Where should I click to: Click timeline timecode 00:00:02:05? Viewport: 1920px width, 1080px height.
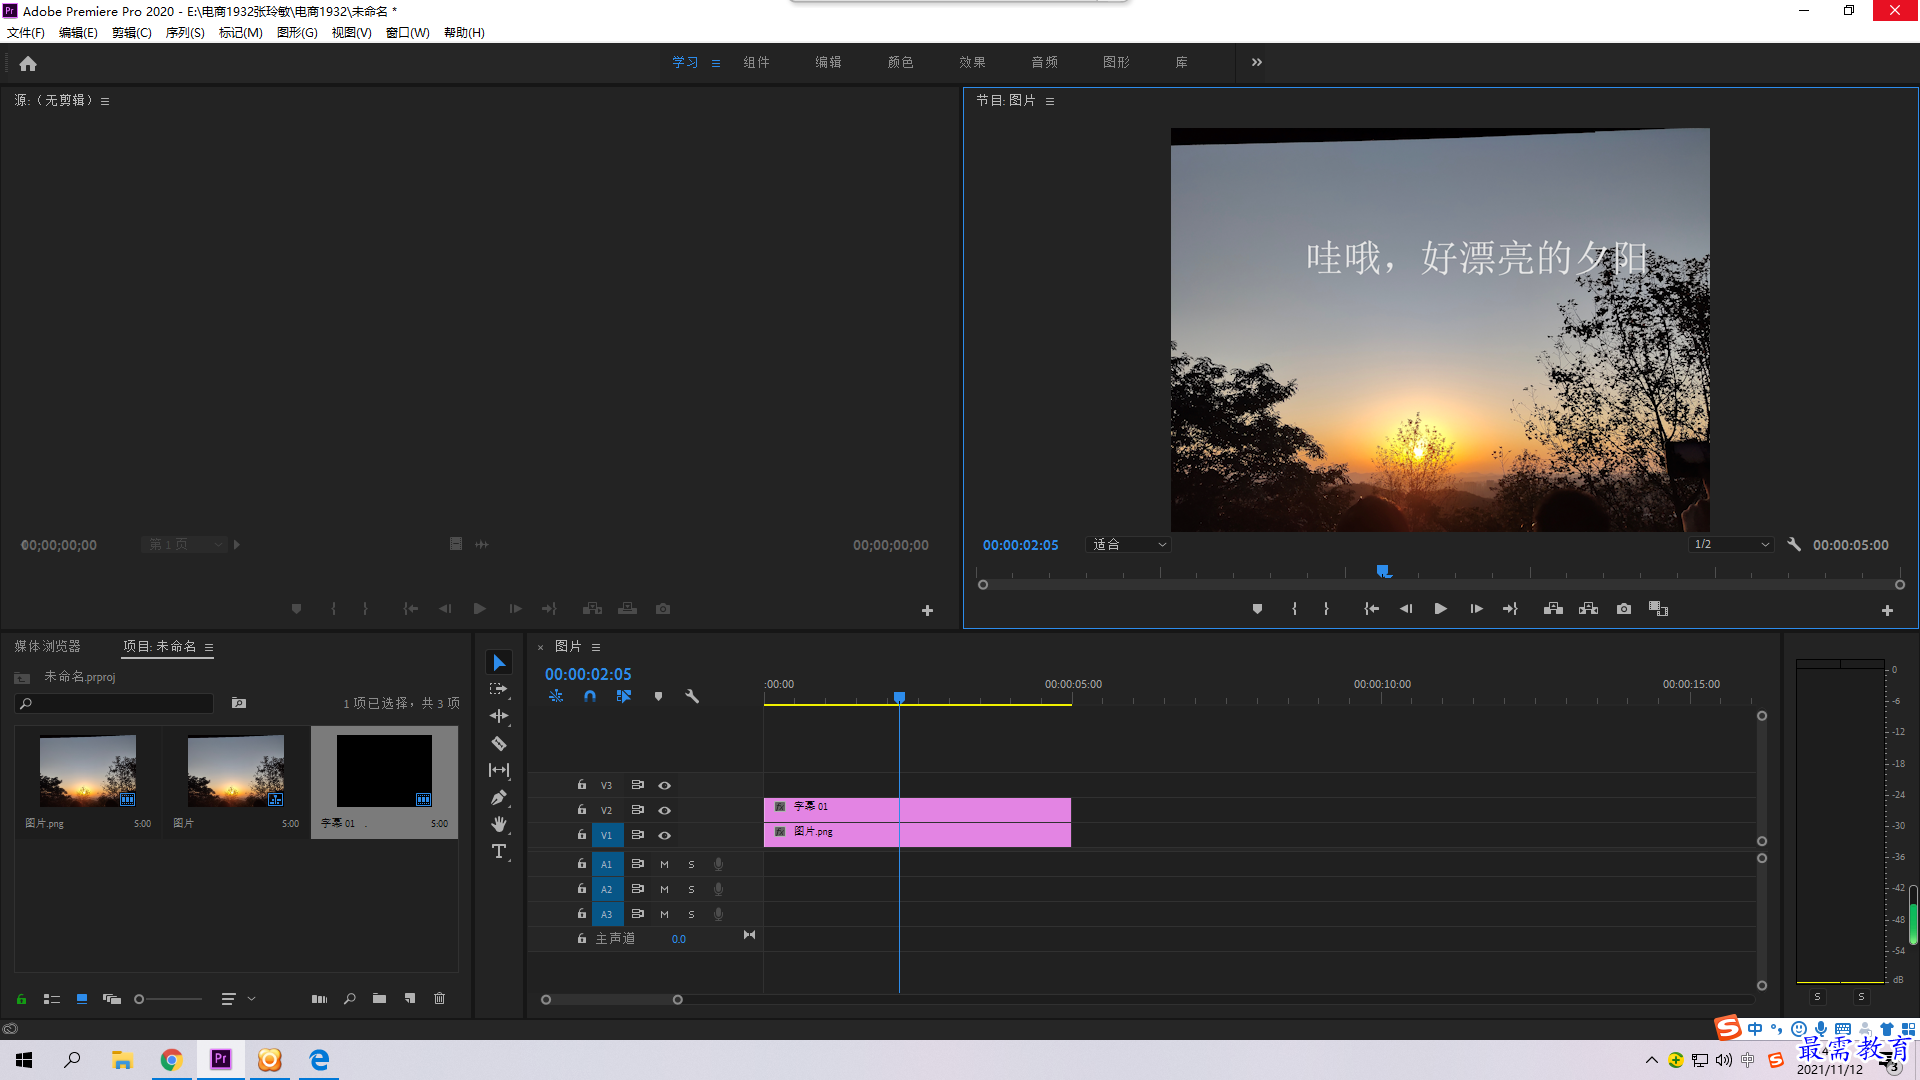click(588, 675)
